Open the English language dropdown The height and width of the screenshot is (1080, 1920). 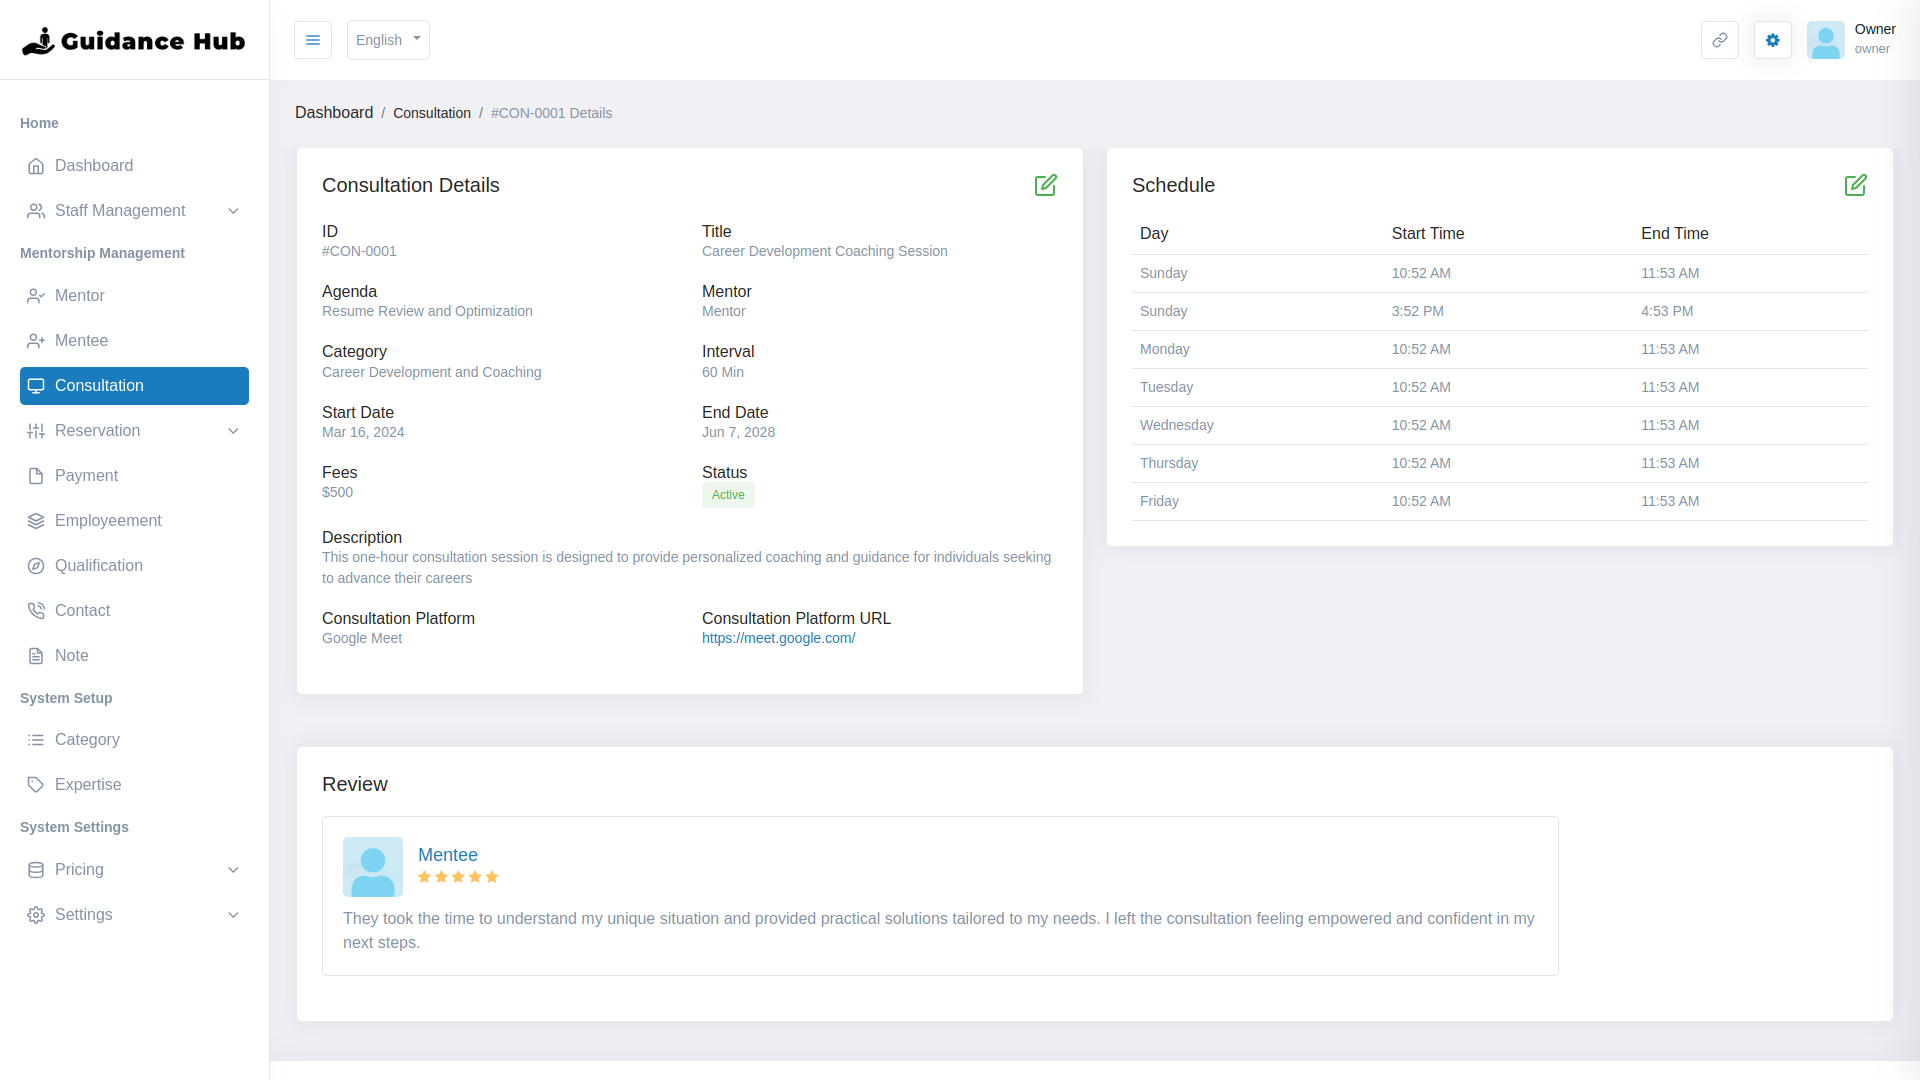pos(388,40)
